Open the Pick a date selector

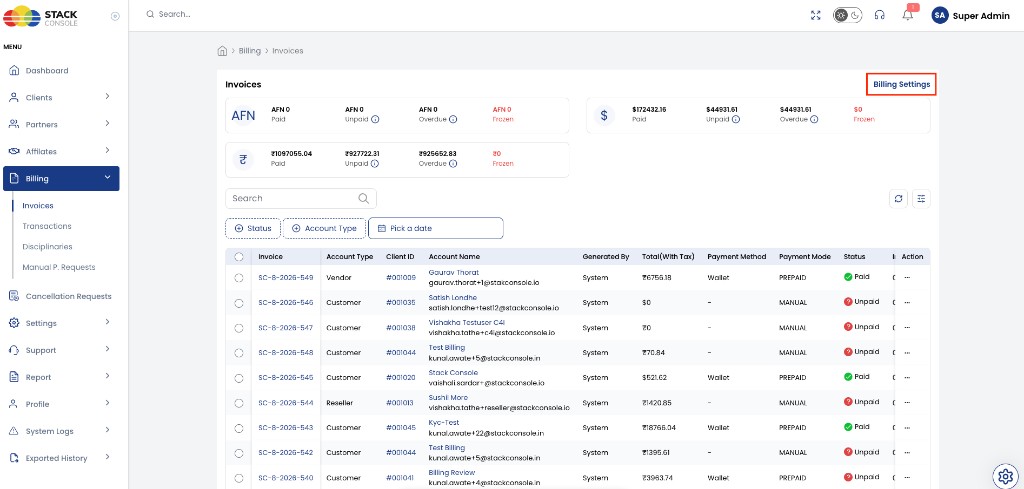[x=436, y=229]
